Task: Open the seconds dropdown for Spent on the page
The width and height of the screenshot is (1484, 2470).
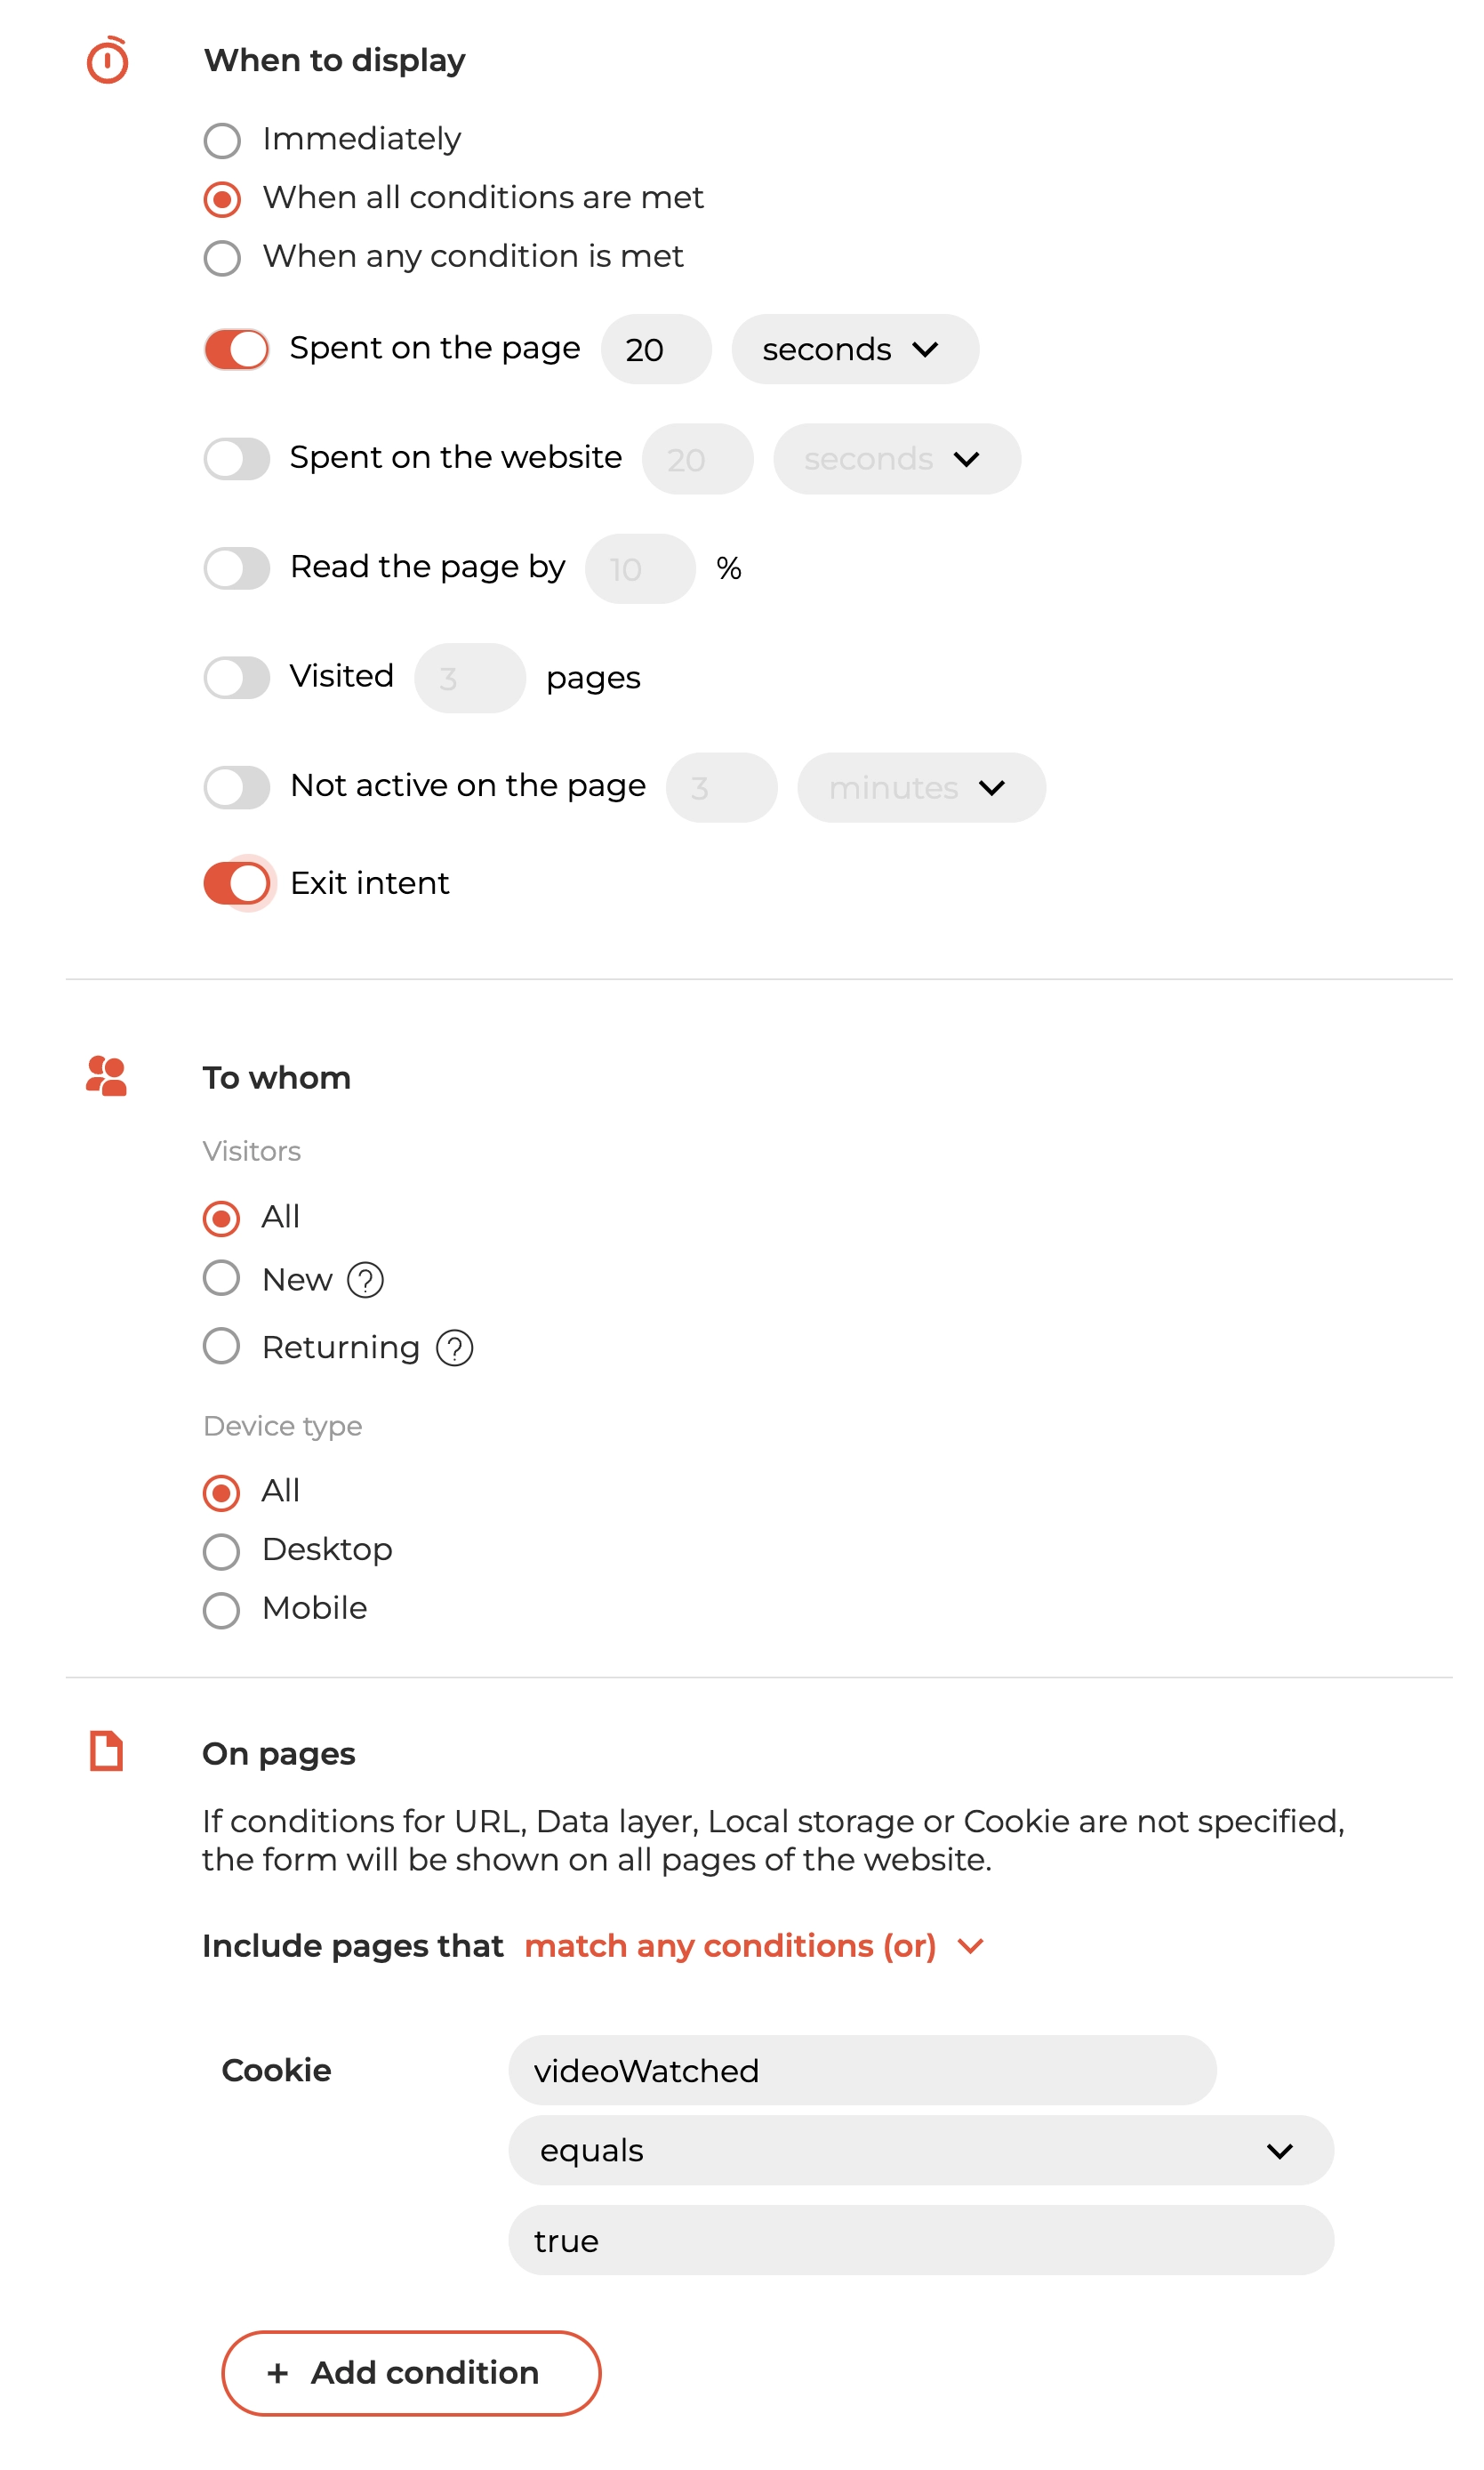Action: 855,349
